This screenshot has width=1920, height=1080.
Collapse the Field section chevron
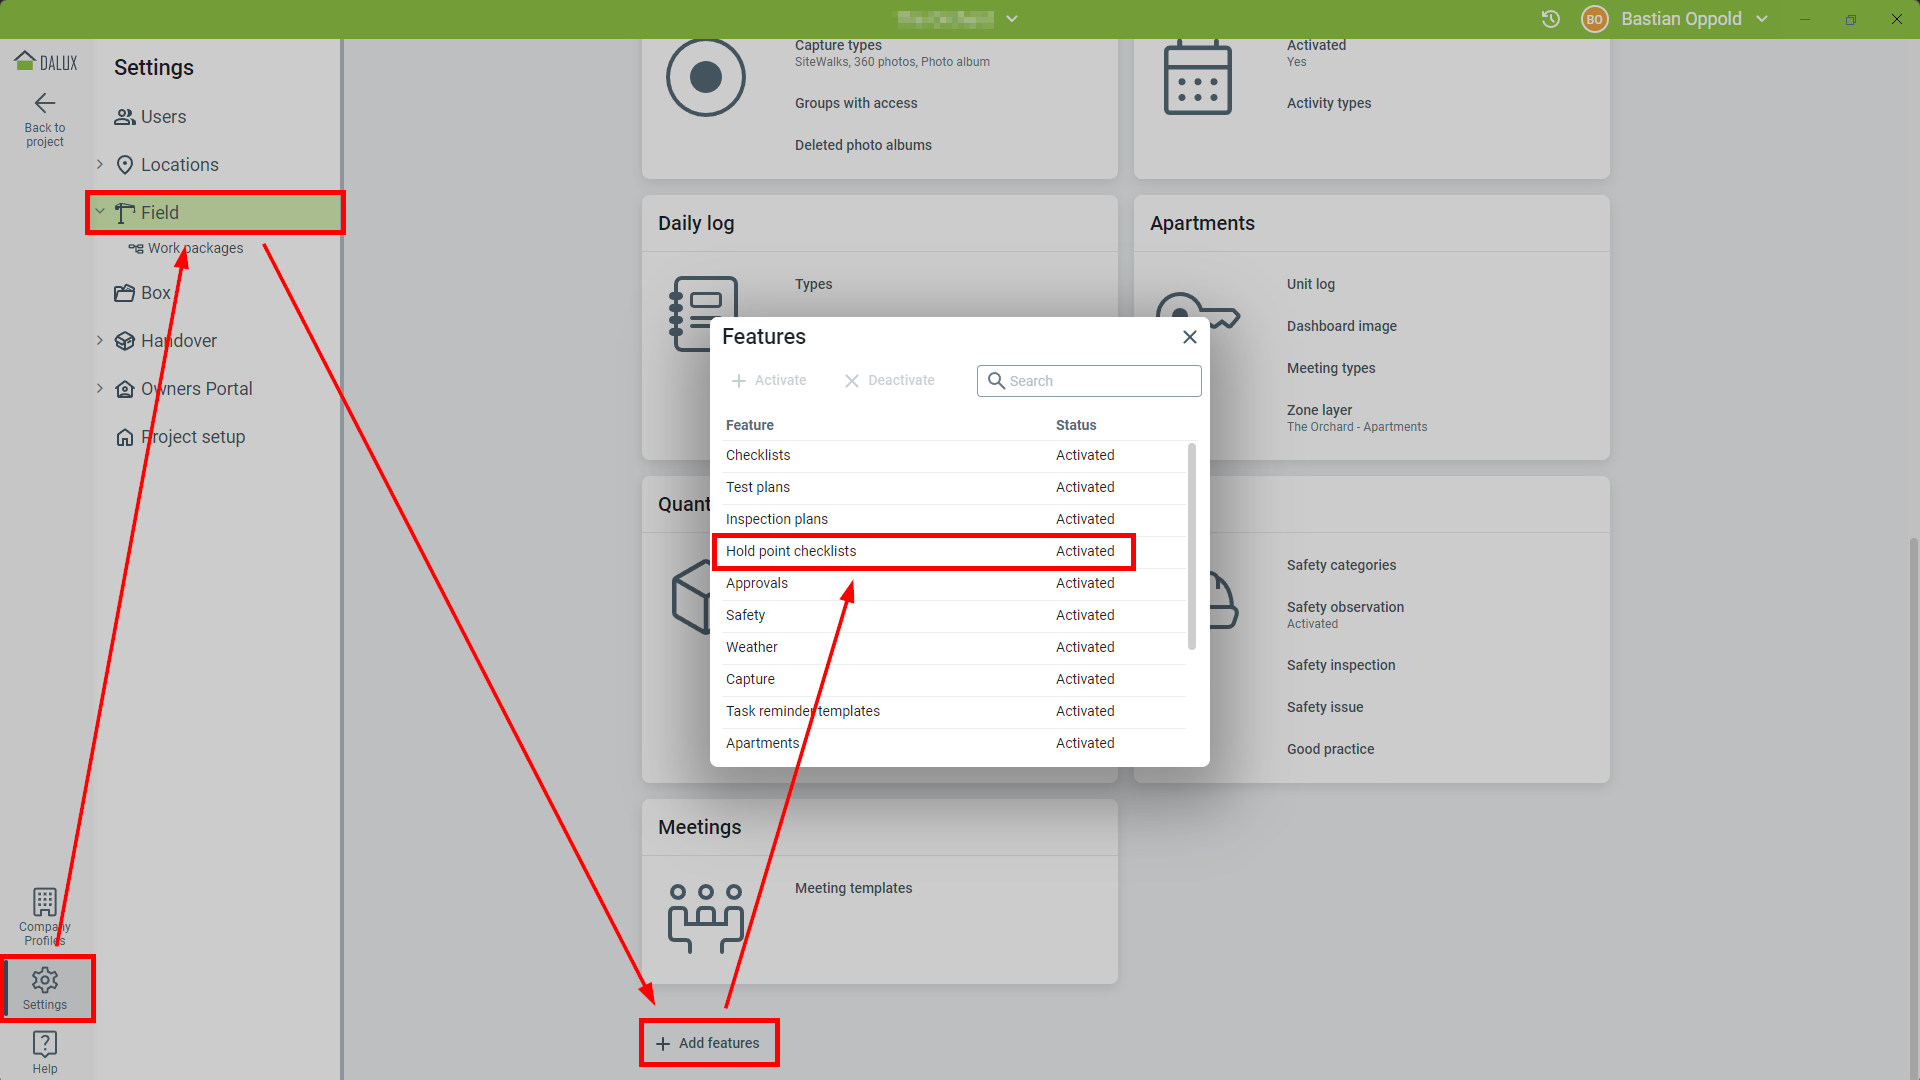100,212
